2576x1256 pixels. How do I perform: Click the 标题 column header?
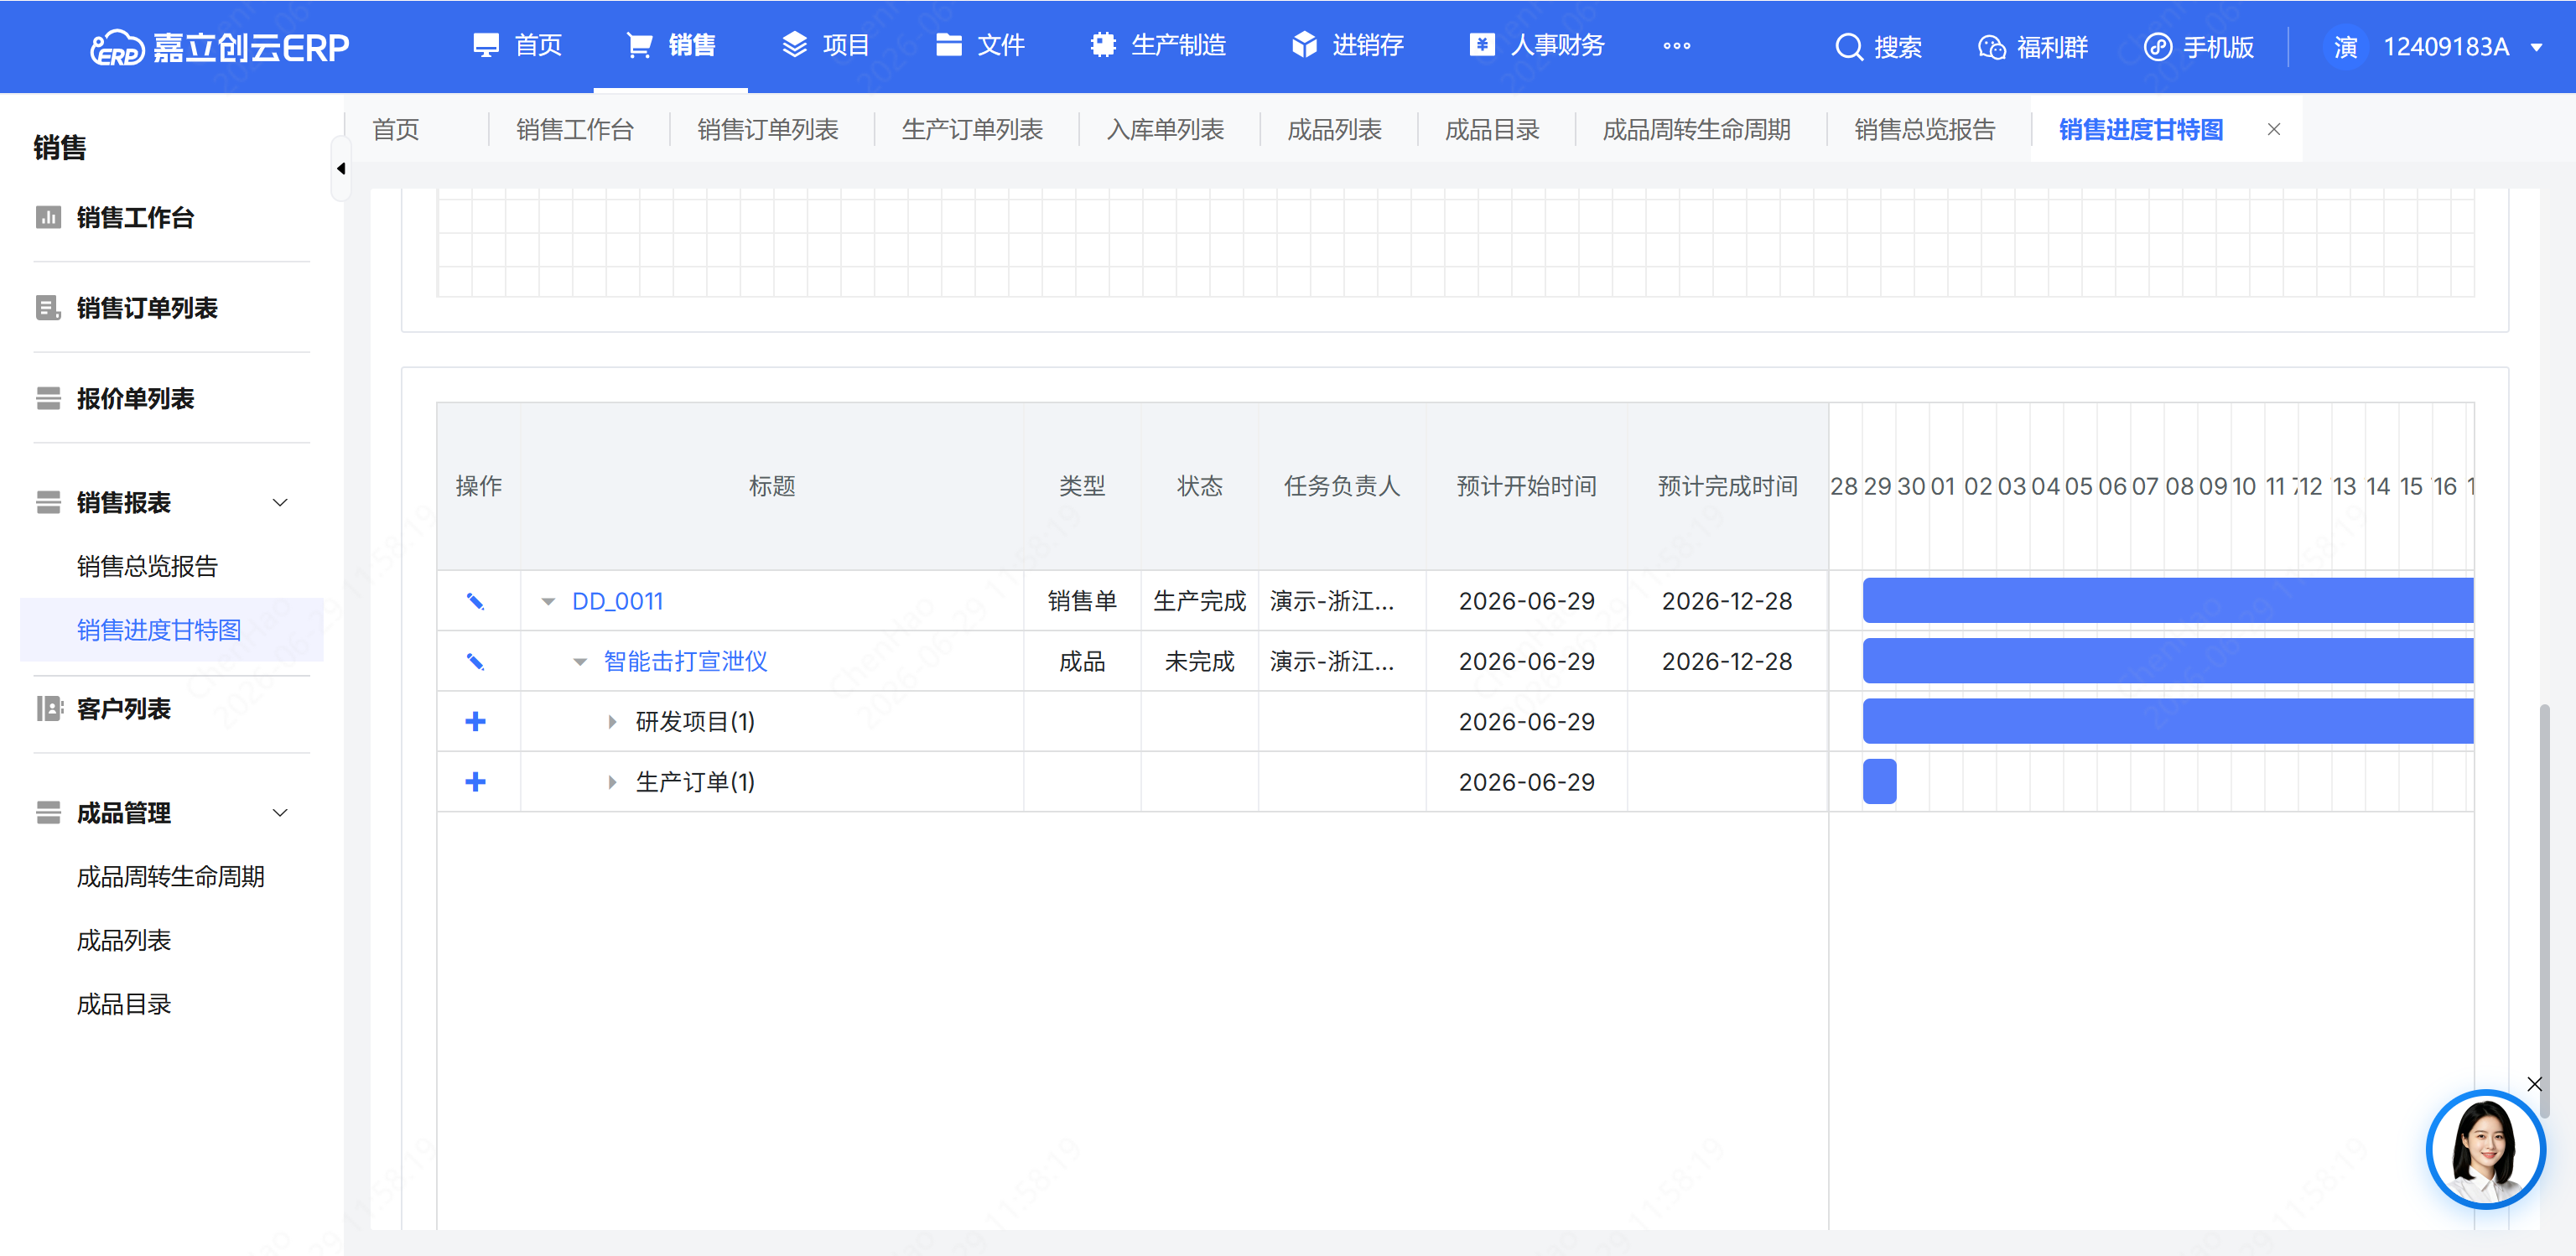pyautogui.click(x=772, y=486)
